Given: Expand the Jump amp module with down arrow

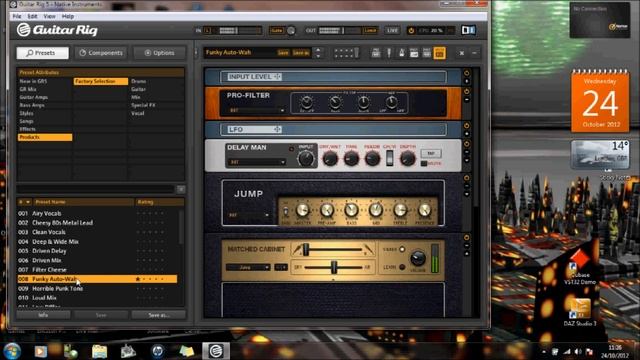Looking at the screenshot, I should pyautogui.click(x=467, y=194).
